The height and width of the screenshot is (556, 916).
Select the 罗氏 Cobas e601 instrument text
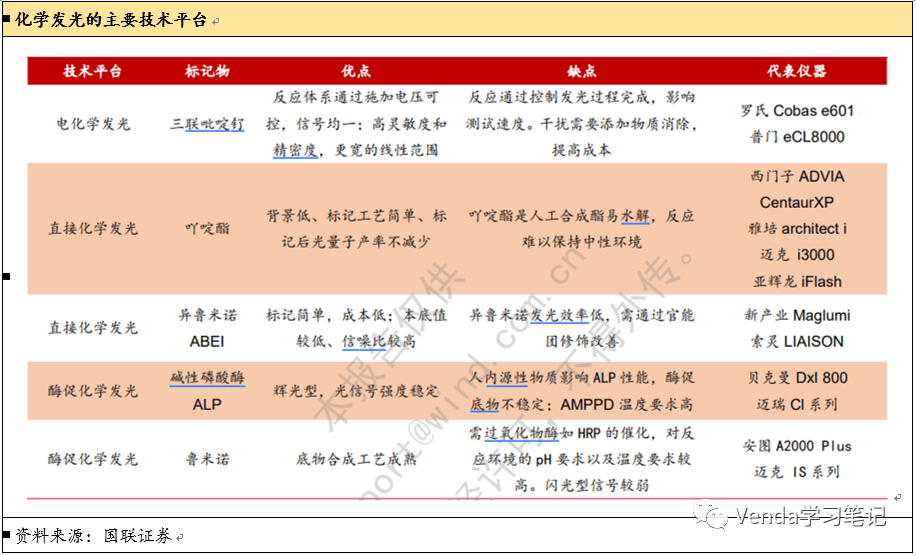796,111
